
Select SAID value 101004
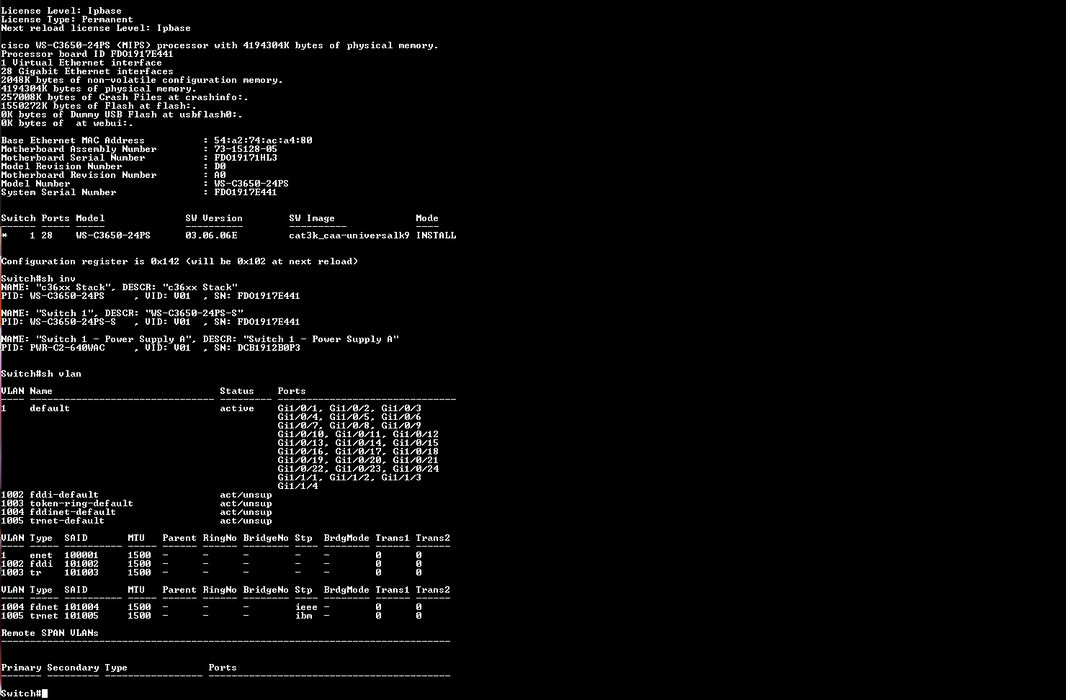point(82,608)
